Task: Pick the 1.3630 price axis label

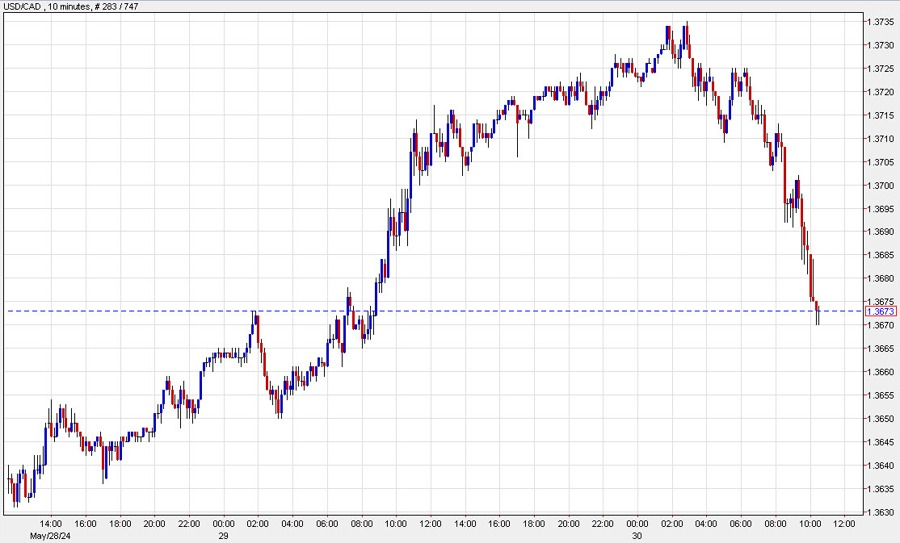Action: (880, 512)
